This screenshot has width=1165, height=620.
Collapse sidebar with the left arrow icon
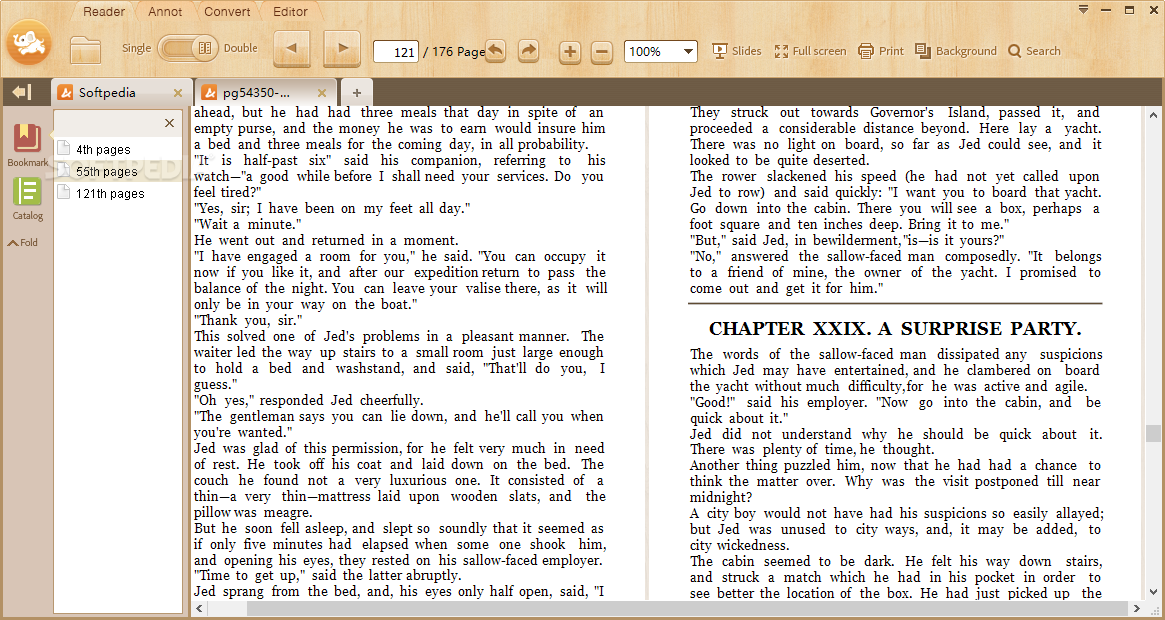22,92
